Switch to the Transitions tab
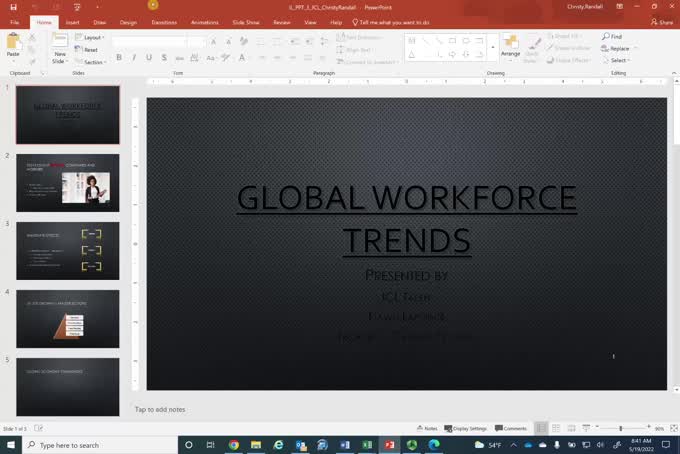680x454 pixels. 164,22
